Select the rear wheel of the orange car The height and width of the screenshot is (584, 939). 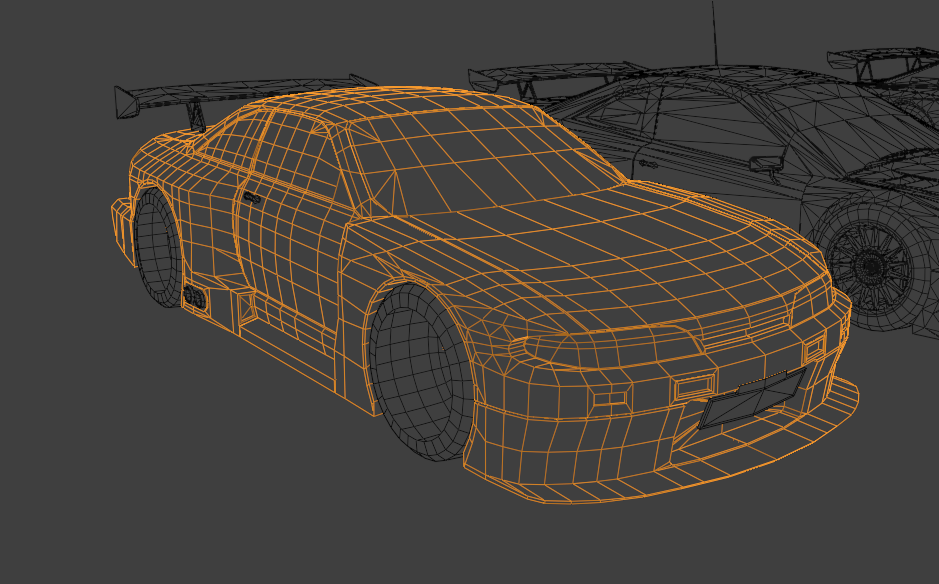point(158,248)
